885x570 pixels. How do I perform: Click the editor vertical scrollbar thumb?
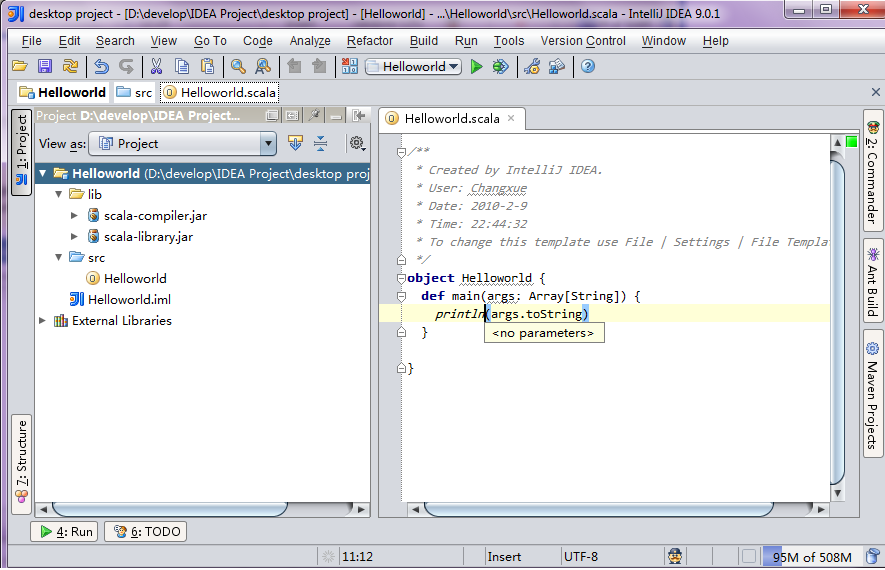tap(838, 322)
